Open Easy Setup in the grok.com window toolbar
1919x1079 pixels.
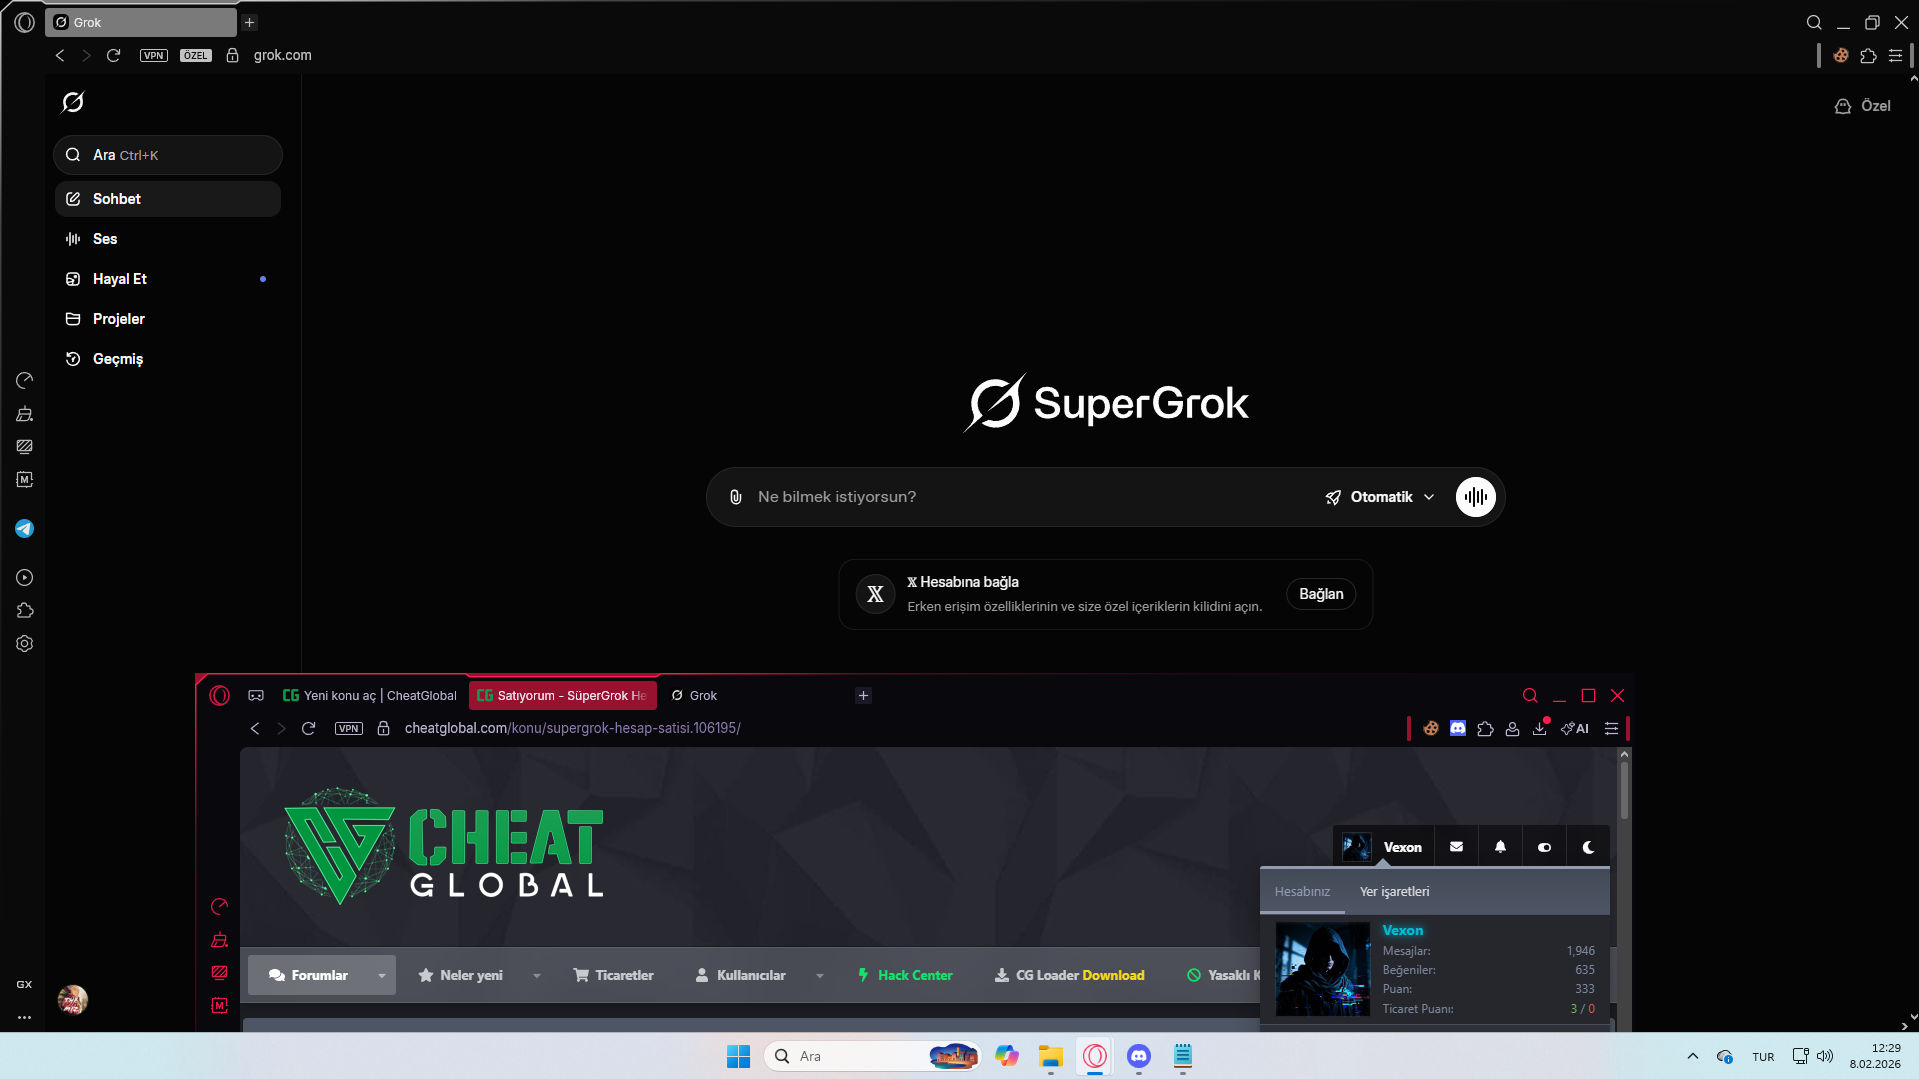1895,56
